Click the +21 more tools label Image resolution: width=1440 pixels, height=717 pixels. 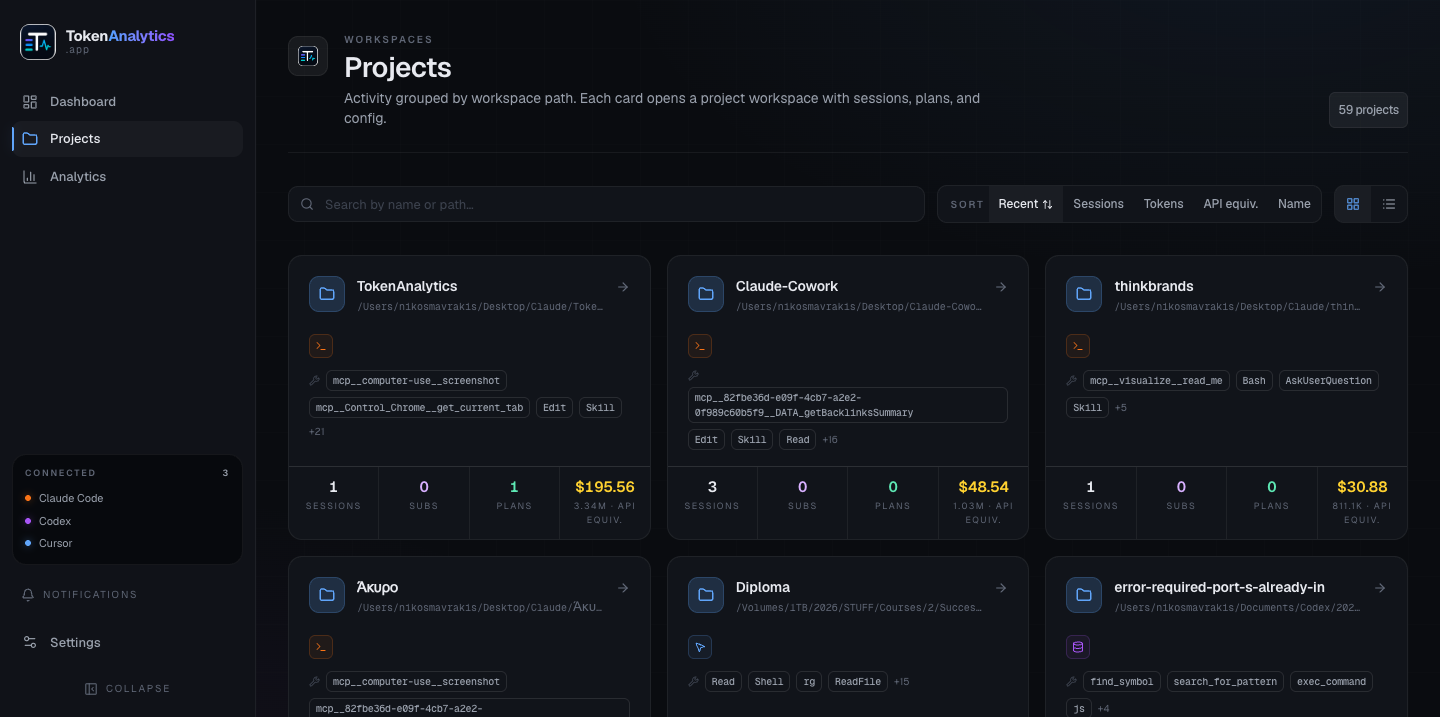(317, 432)
